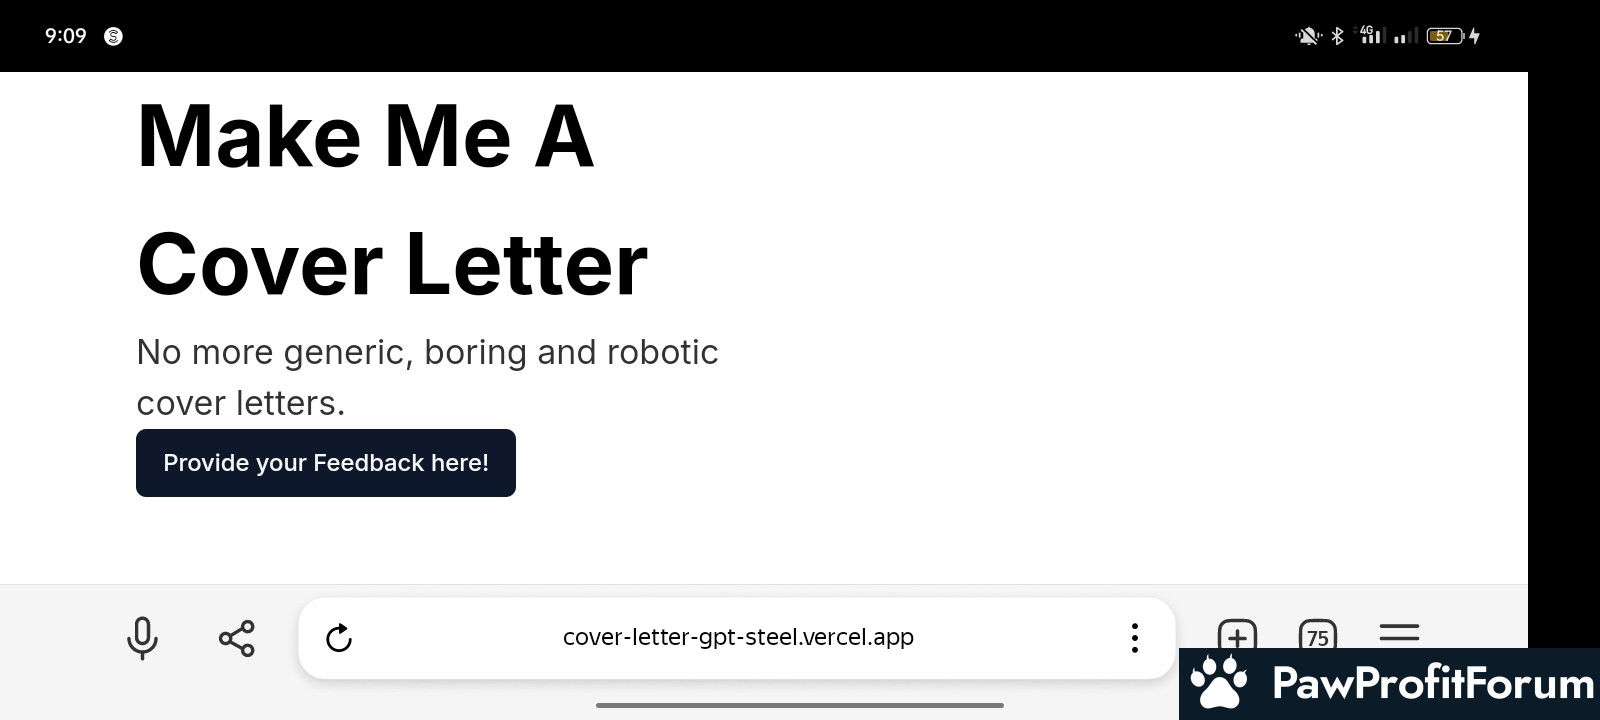Viewport: 1600px width, 720px height.
Task: Tap the charging bolt icon
Action: point(1474,36)
